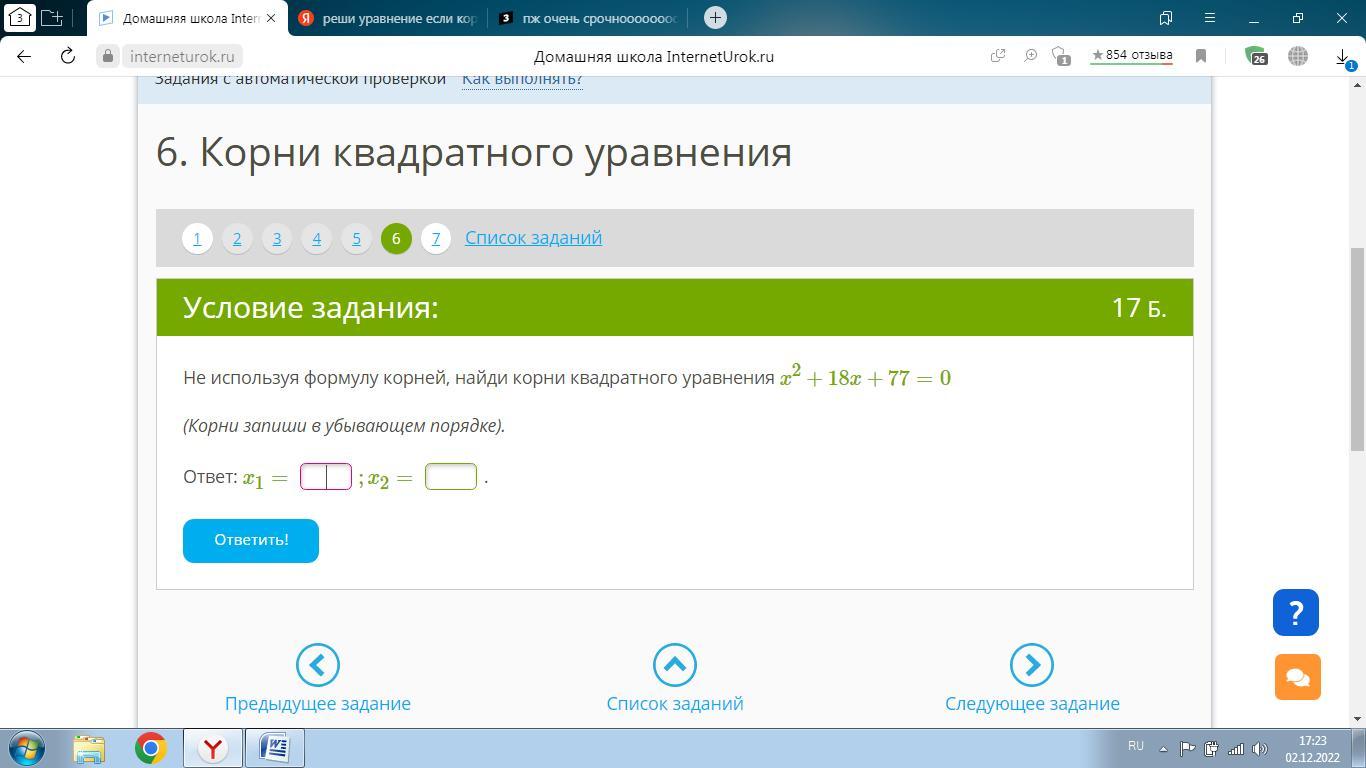Viewport: 1366px width, 768px height.
Task: Switch to the 'реши уравнение' Yandex tab
Action: coord(389,18)
